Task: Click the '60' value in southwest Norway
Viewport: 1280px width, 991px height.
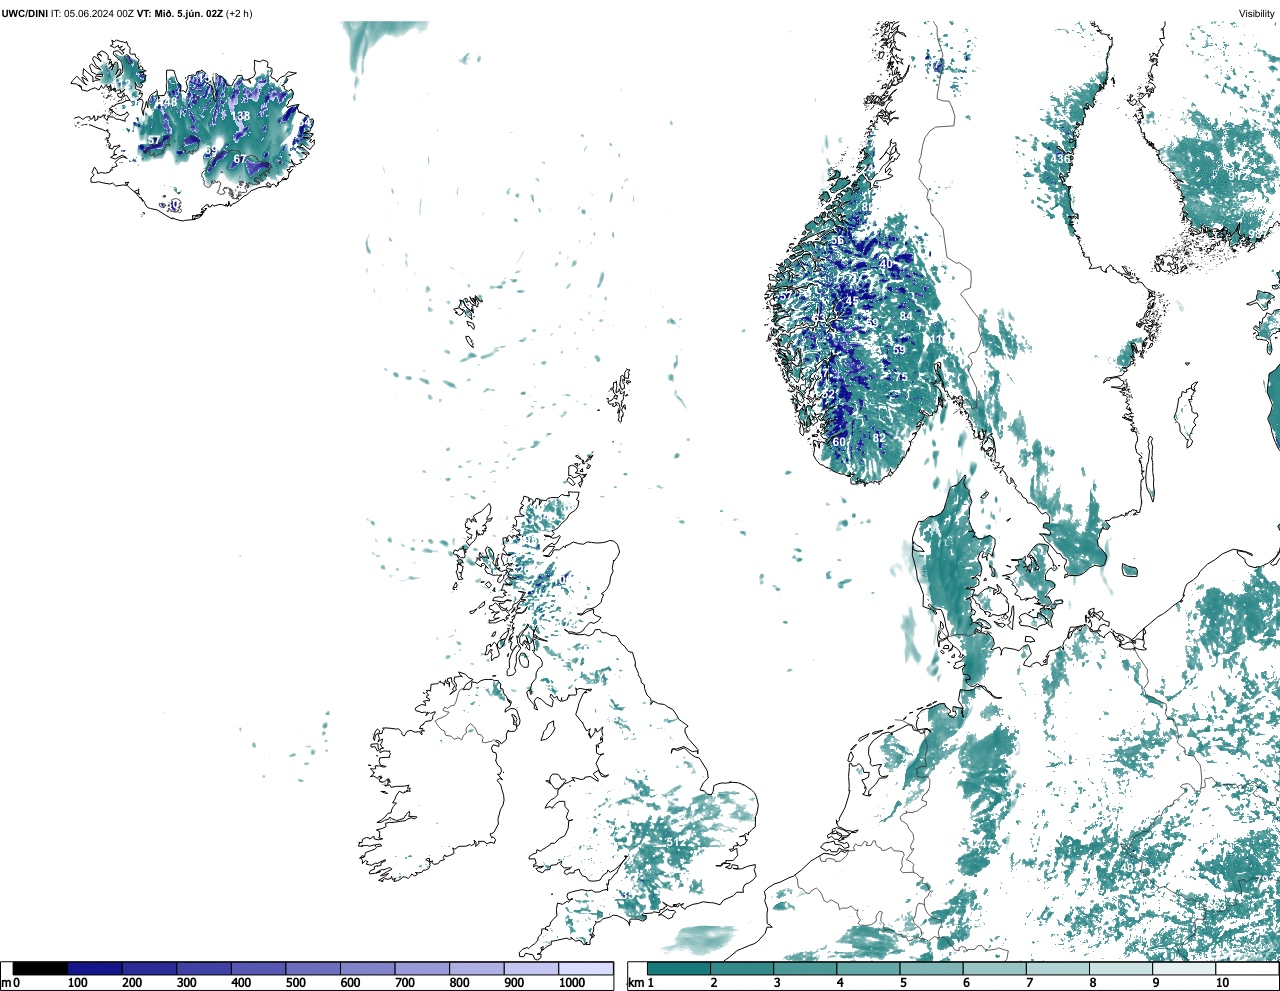Action: [x=839, y=441]
